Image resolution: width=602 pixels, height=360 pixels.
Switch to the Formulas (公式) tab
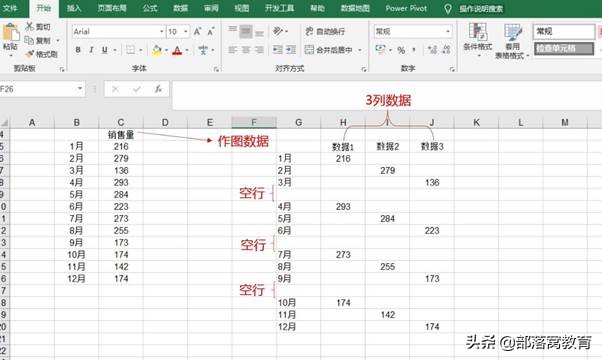point(150,8)
